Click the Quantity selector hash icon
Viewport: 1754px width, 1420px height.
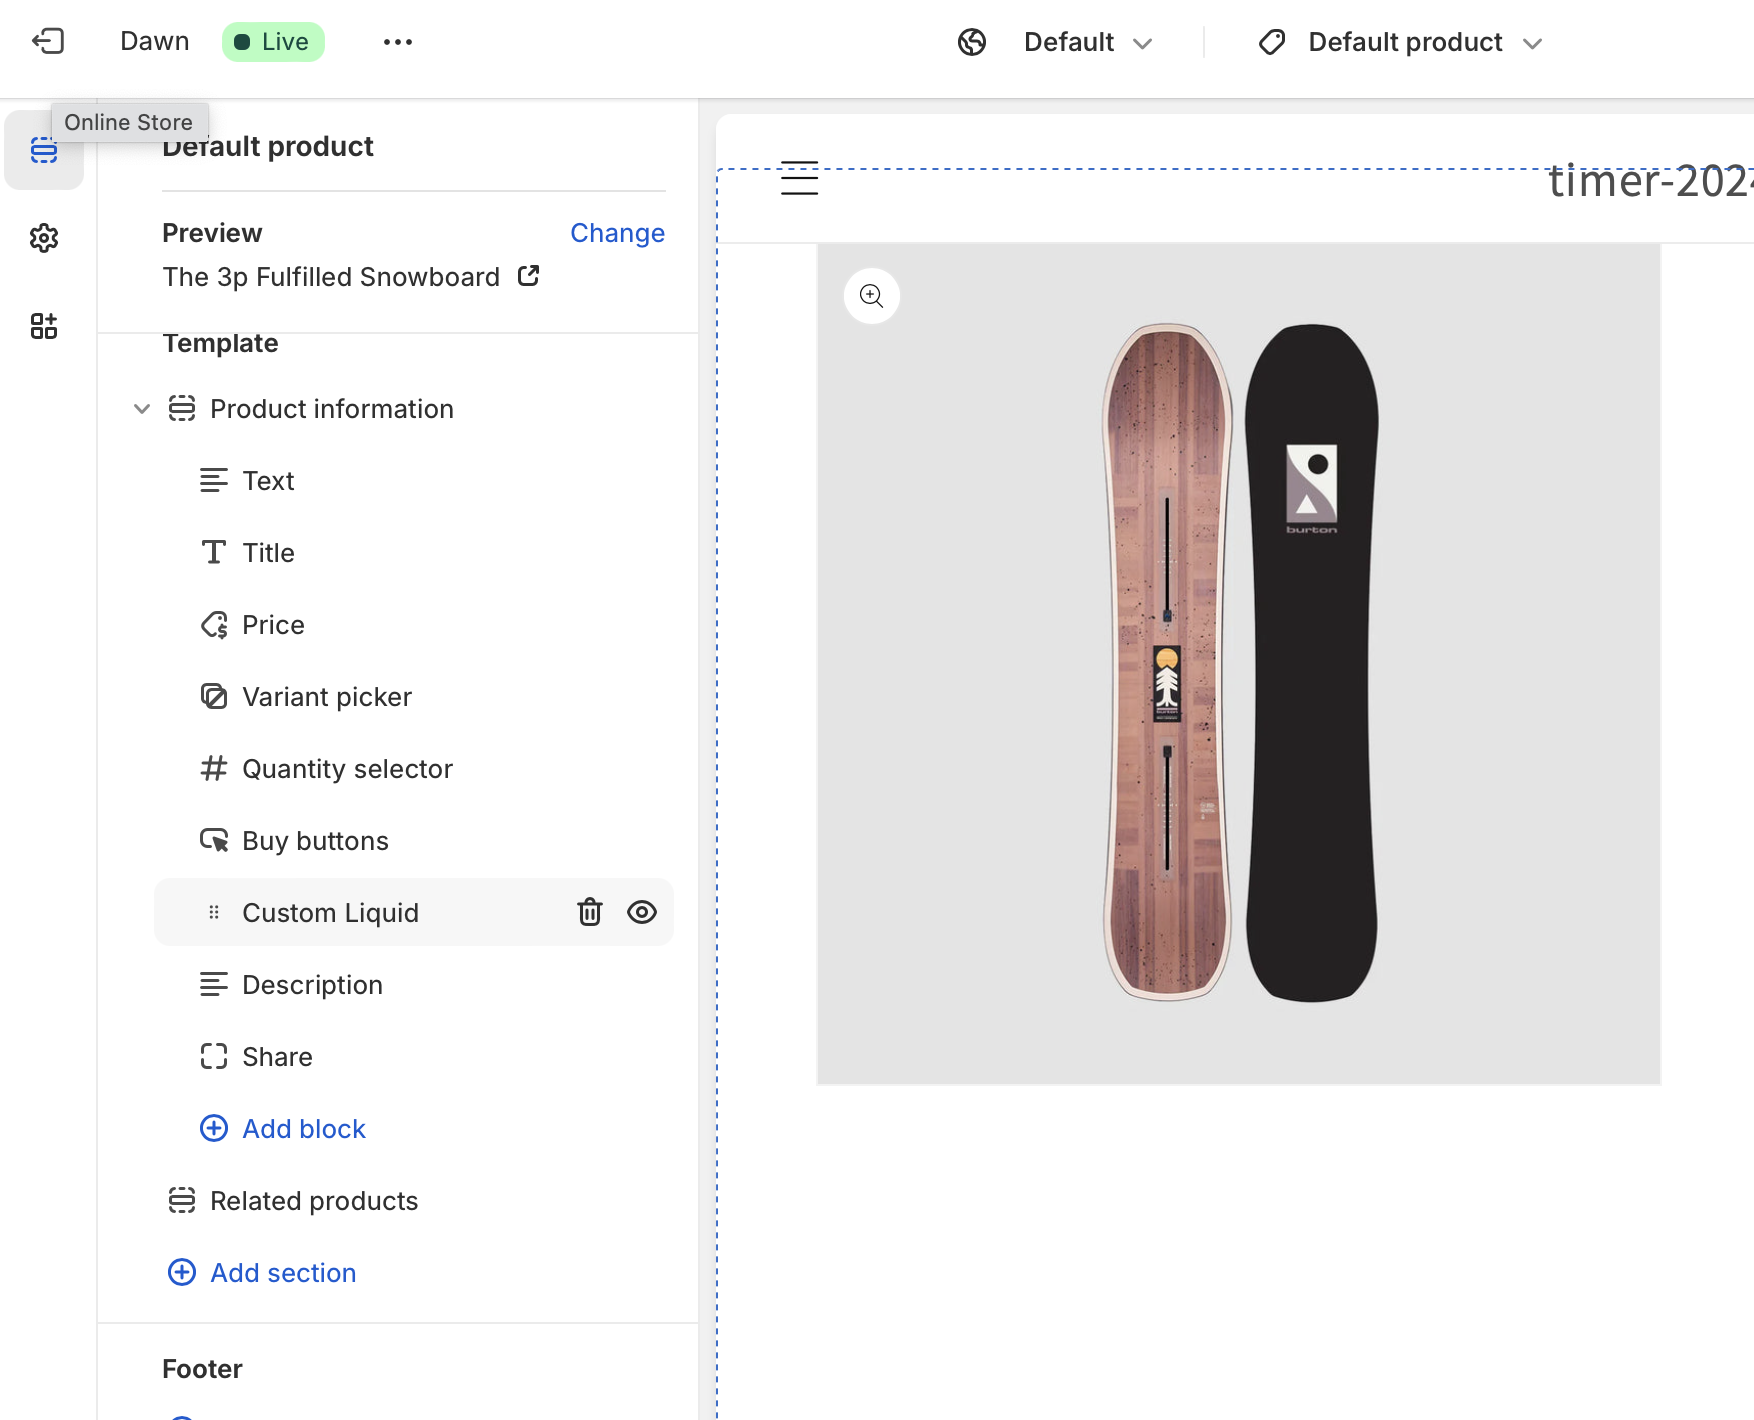tap(214, 769)
